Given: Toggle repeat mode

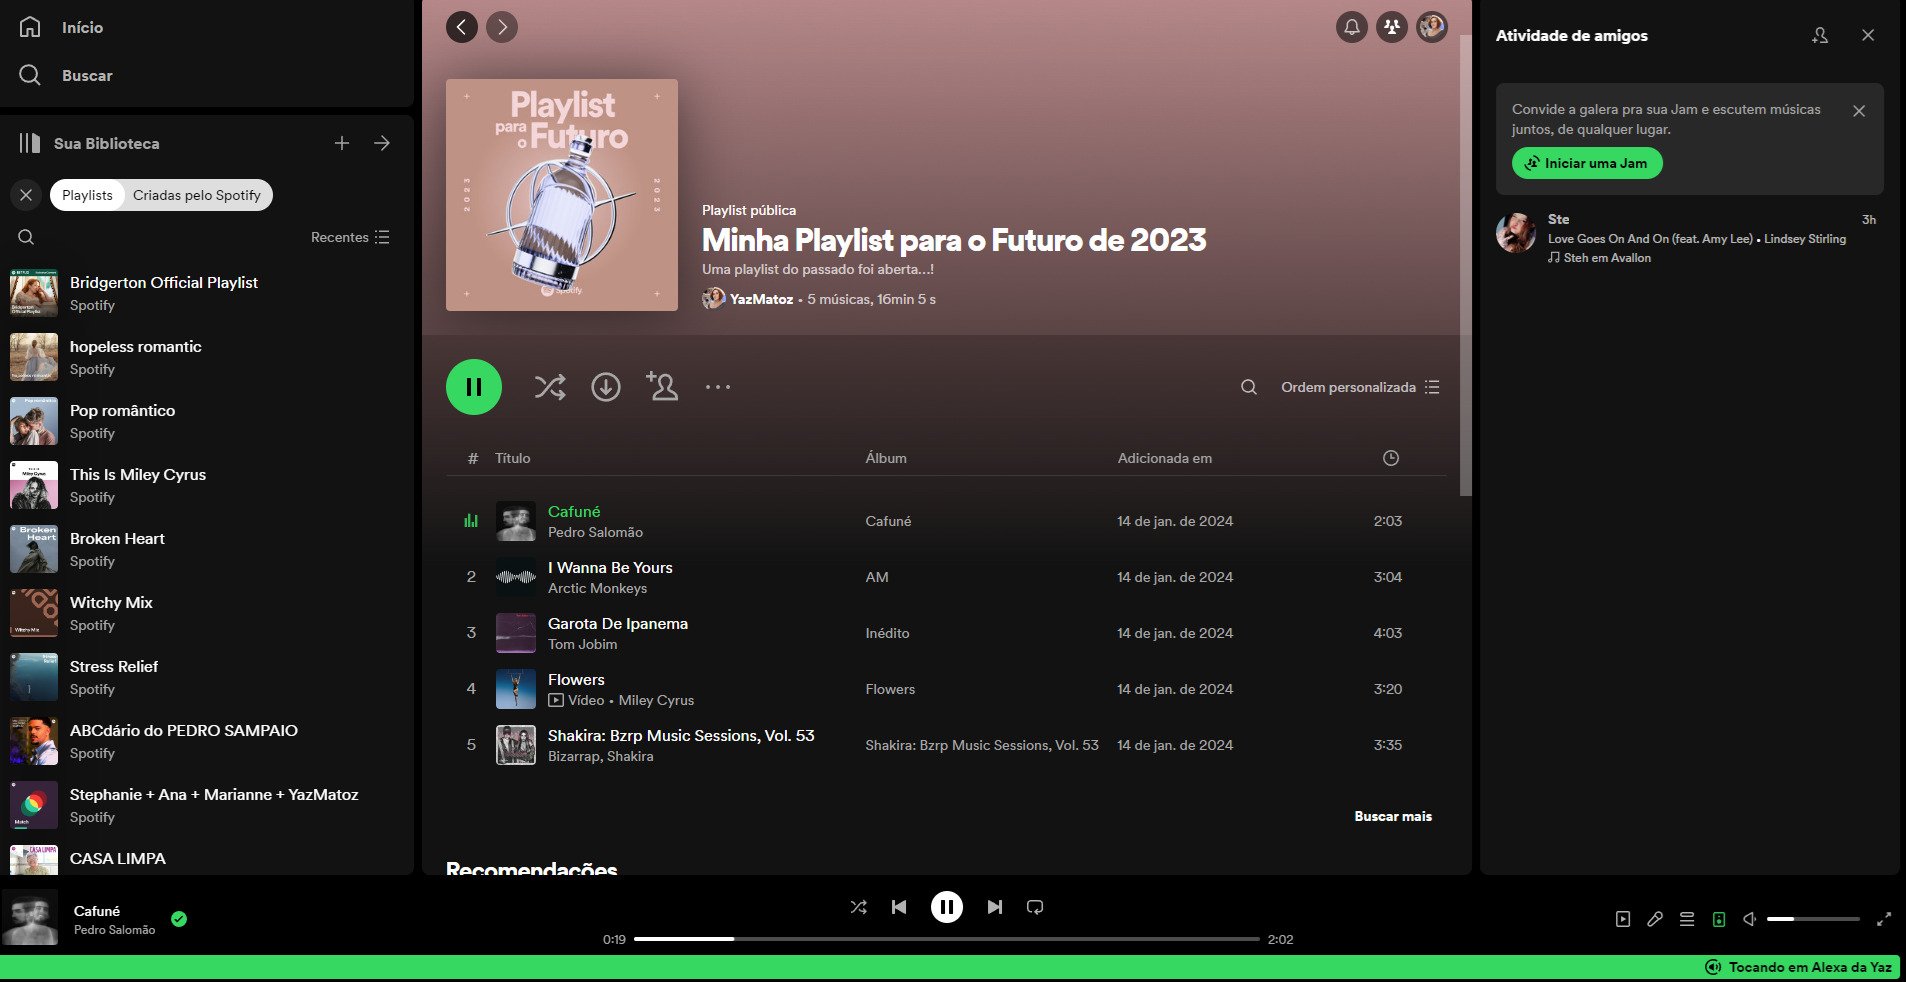Looking at the screenshot, I should tap(1035, 907).
